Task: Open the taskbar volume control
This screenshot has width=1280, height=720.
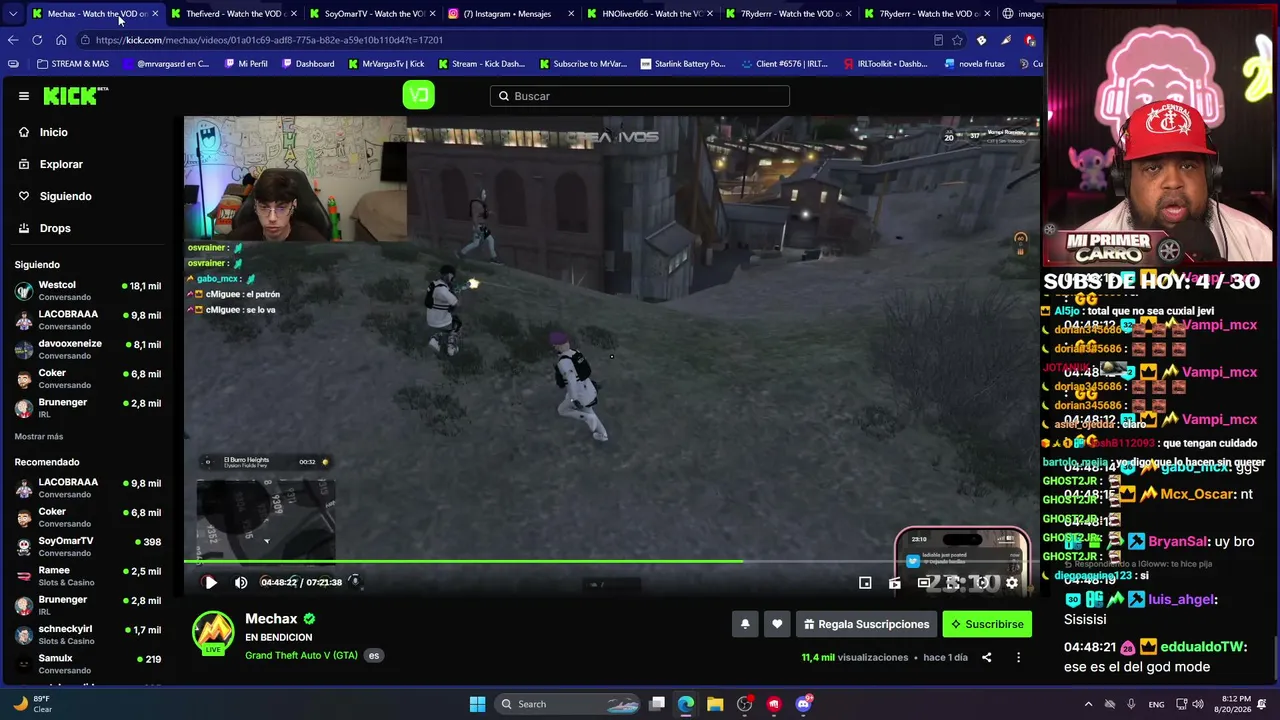Action: point(1198,704)
